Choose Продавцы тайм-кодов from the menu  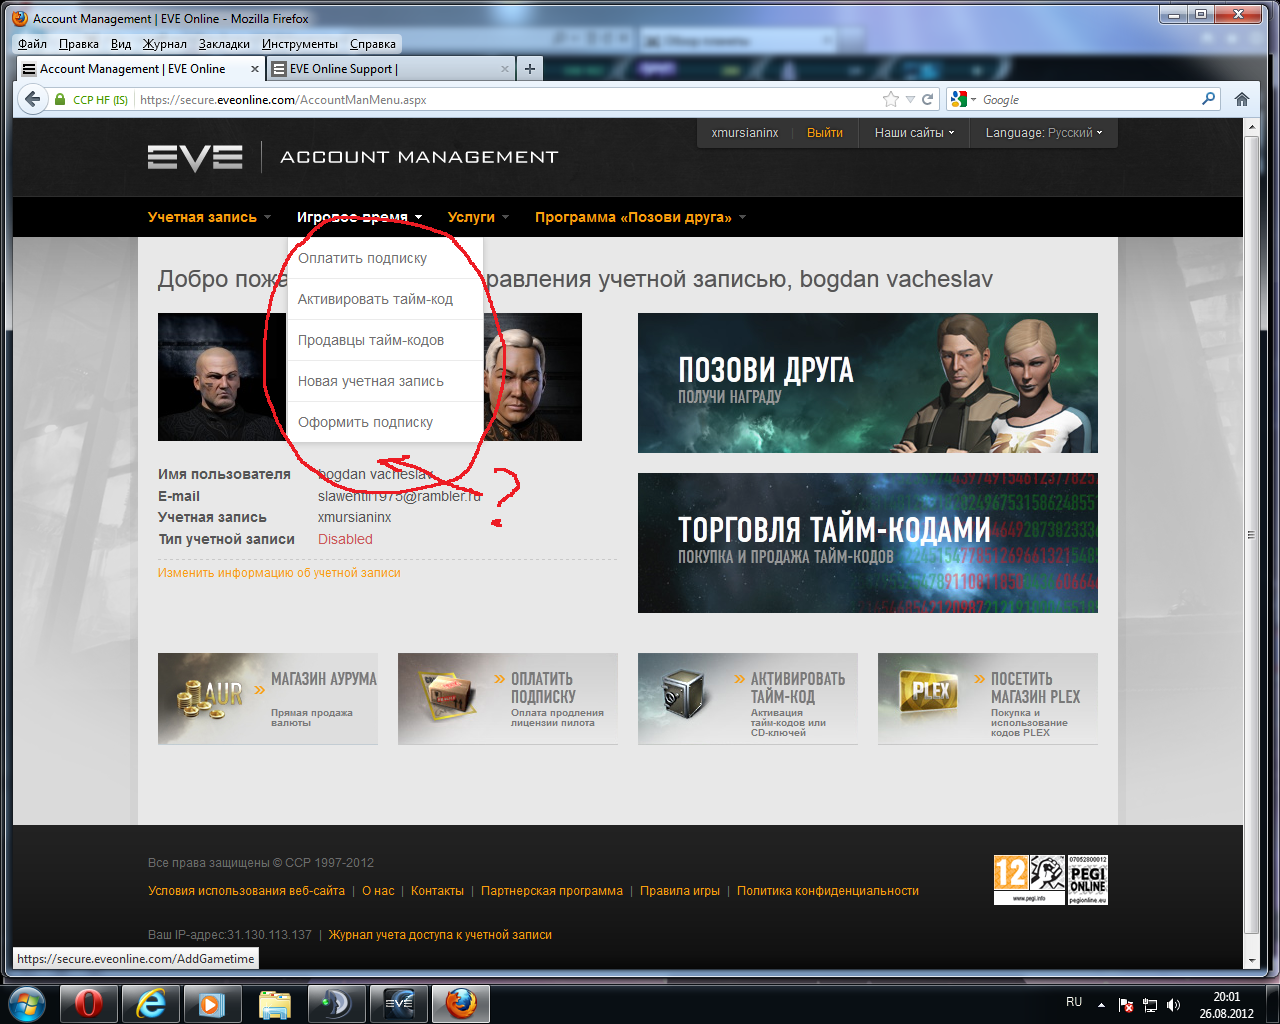pyautogui.click(x=385, y=340)
